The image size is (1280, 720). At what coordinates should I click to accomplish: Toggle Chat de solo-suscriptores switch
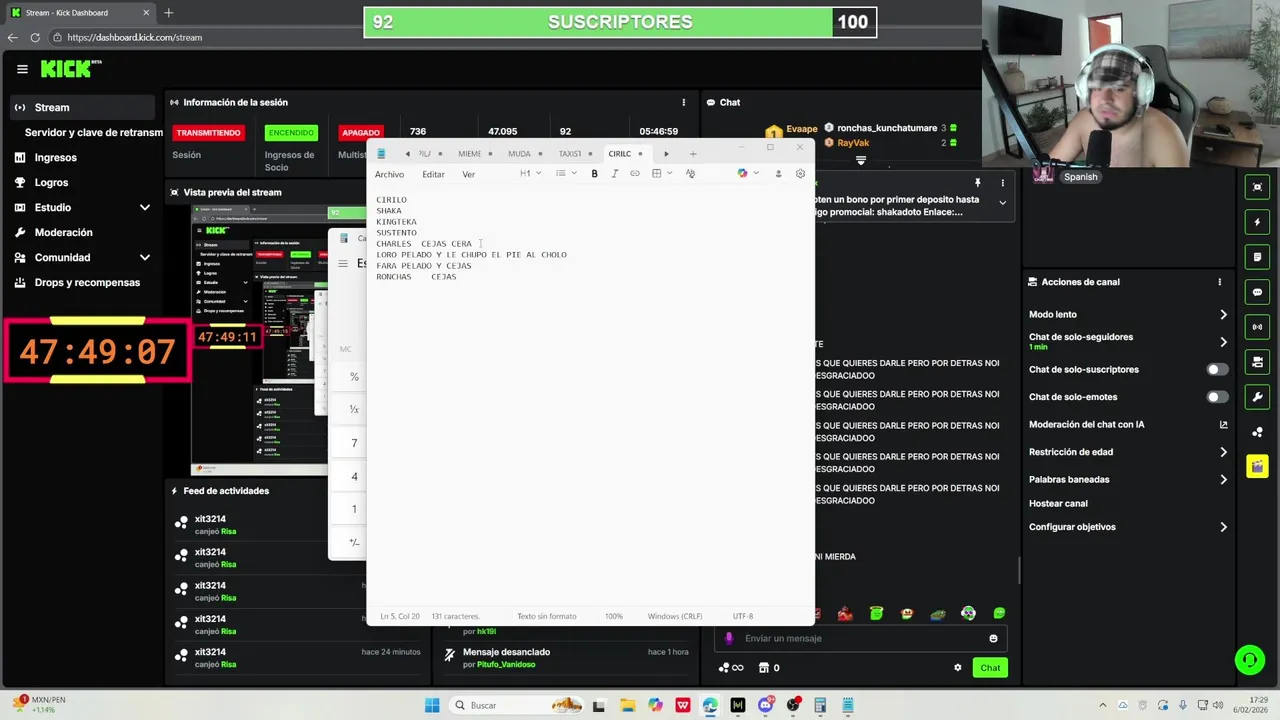point(1217,370)
